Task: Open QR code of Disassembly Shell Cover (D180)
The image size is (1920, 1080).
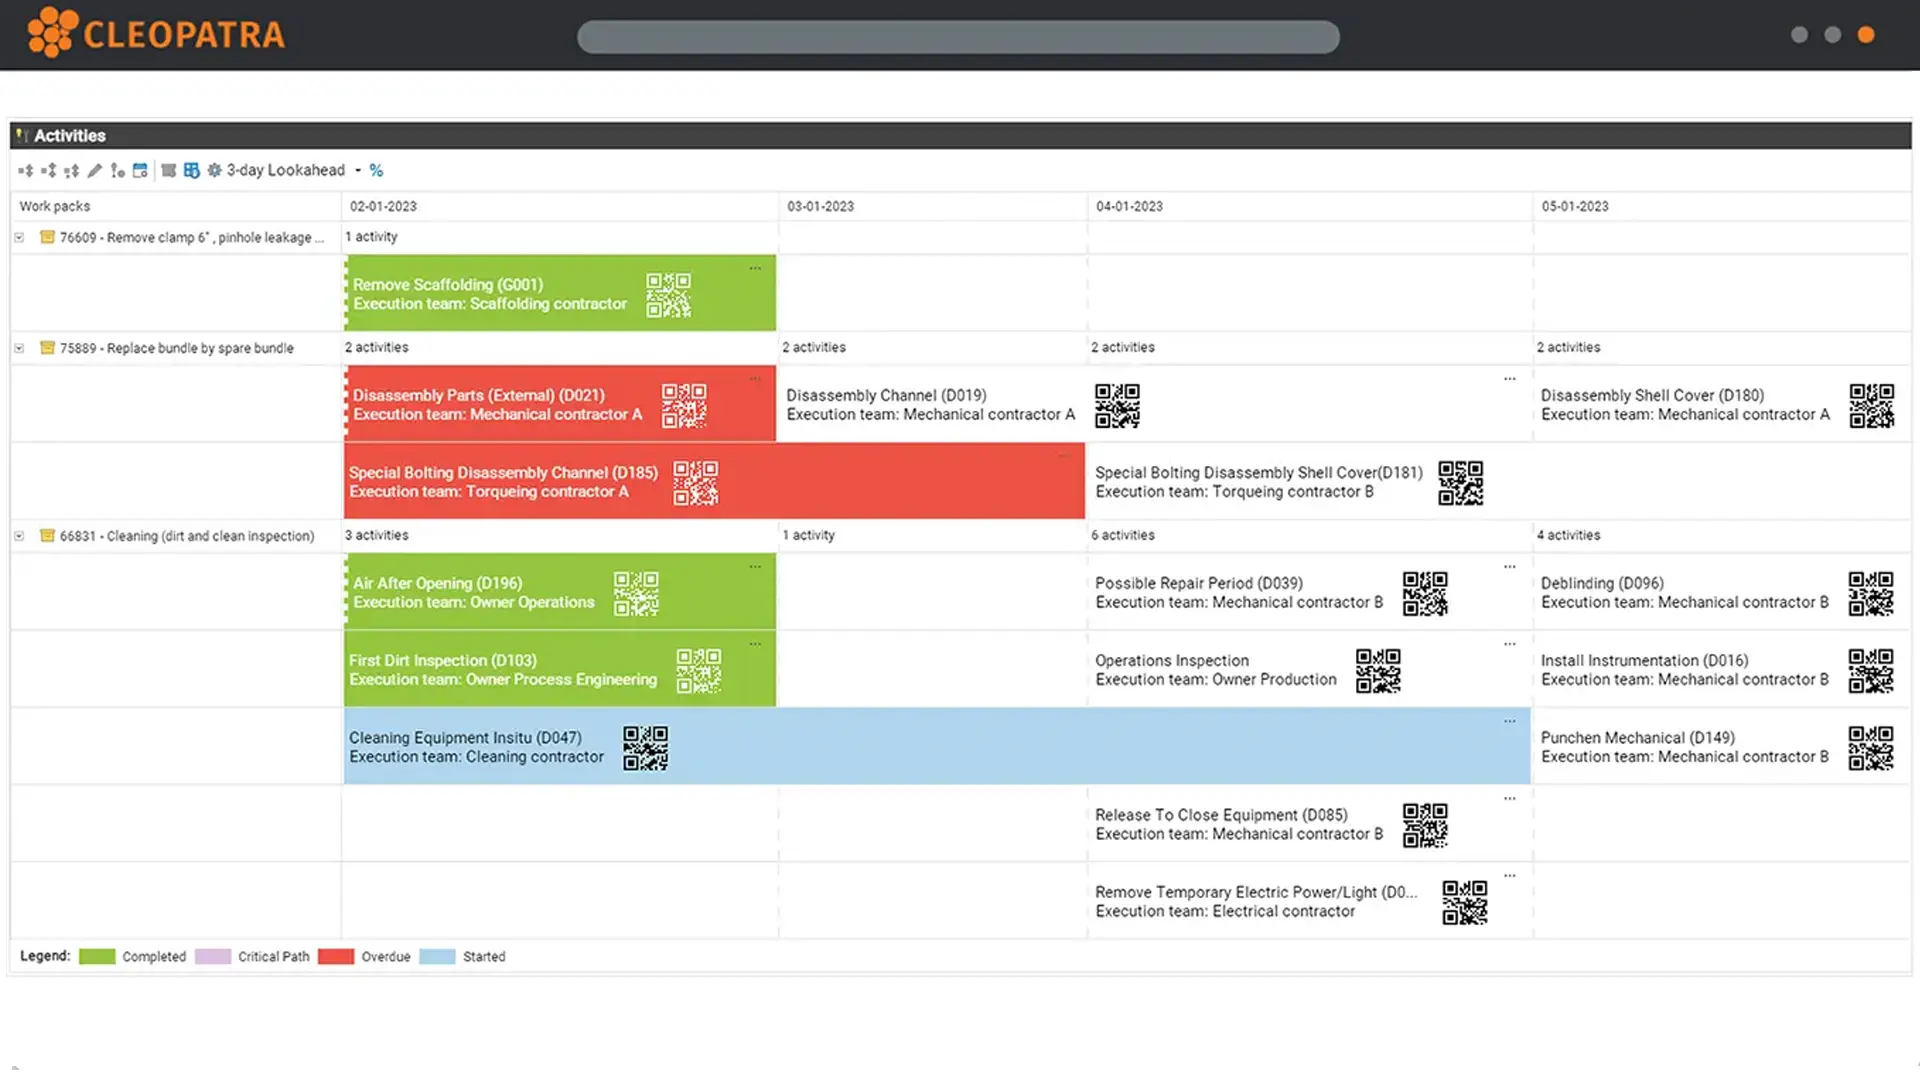Action: coord(1871,405)
